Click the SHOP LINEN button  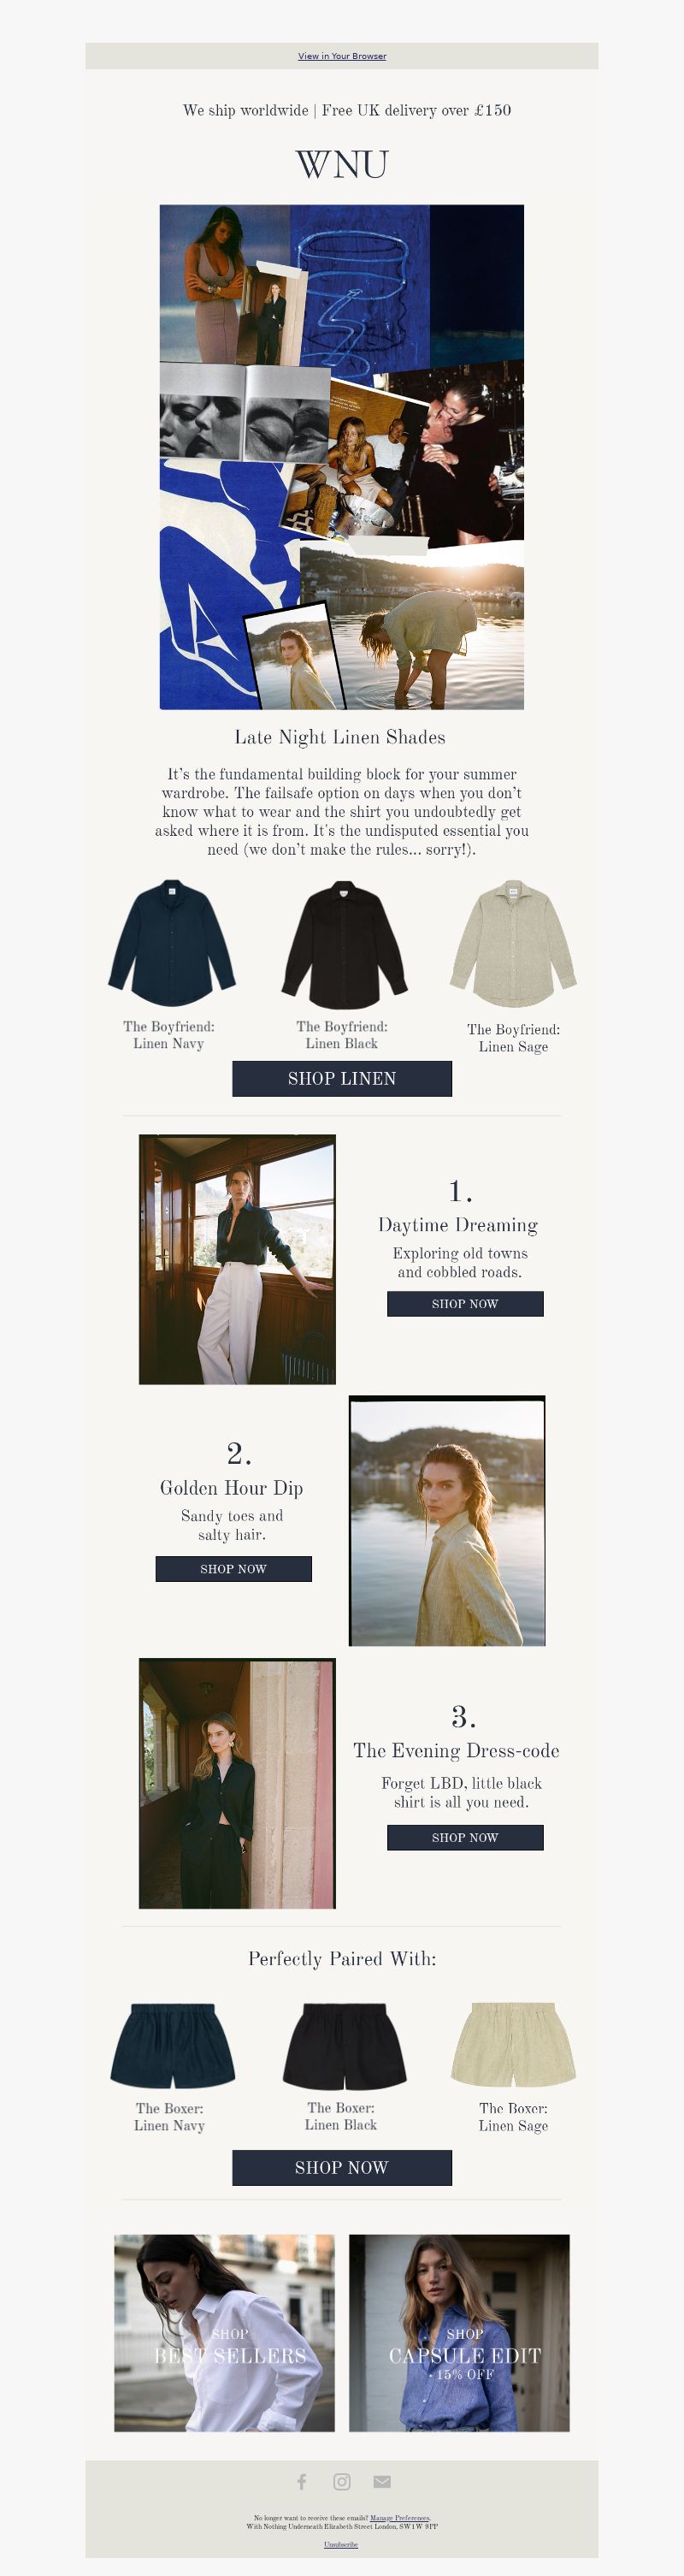342,1078
